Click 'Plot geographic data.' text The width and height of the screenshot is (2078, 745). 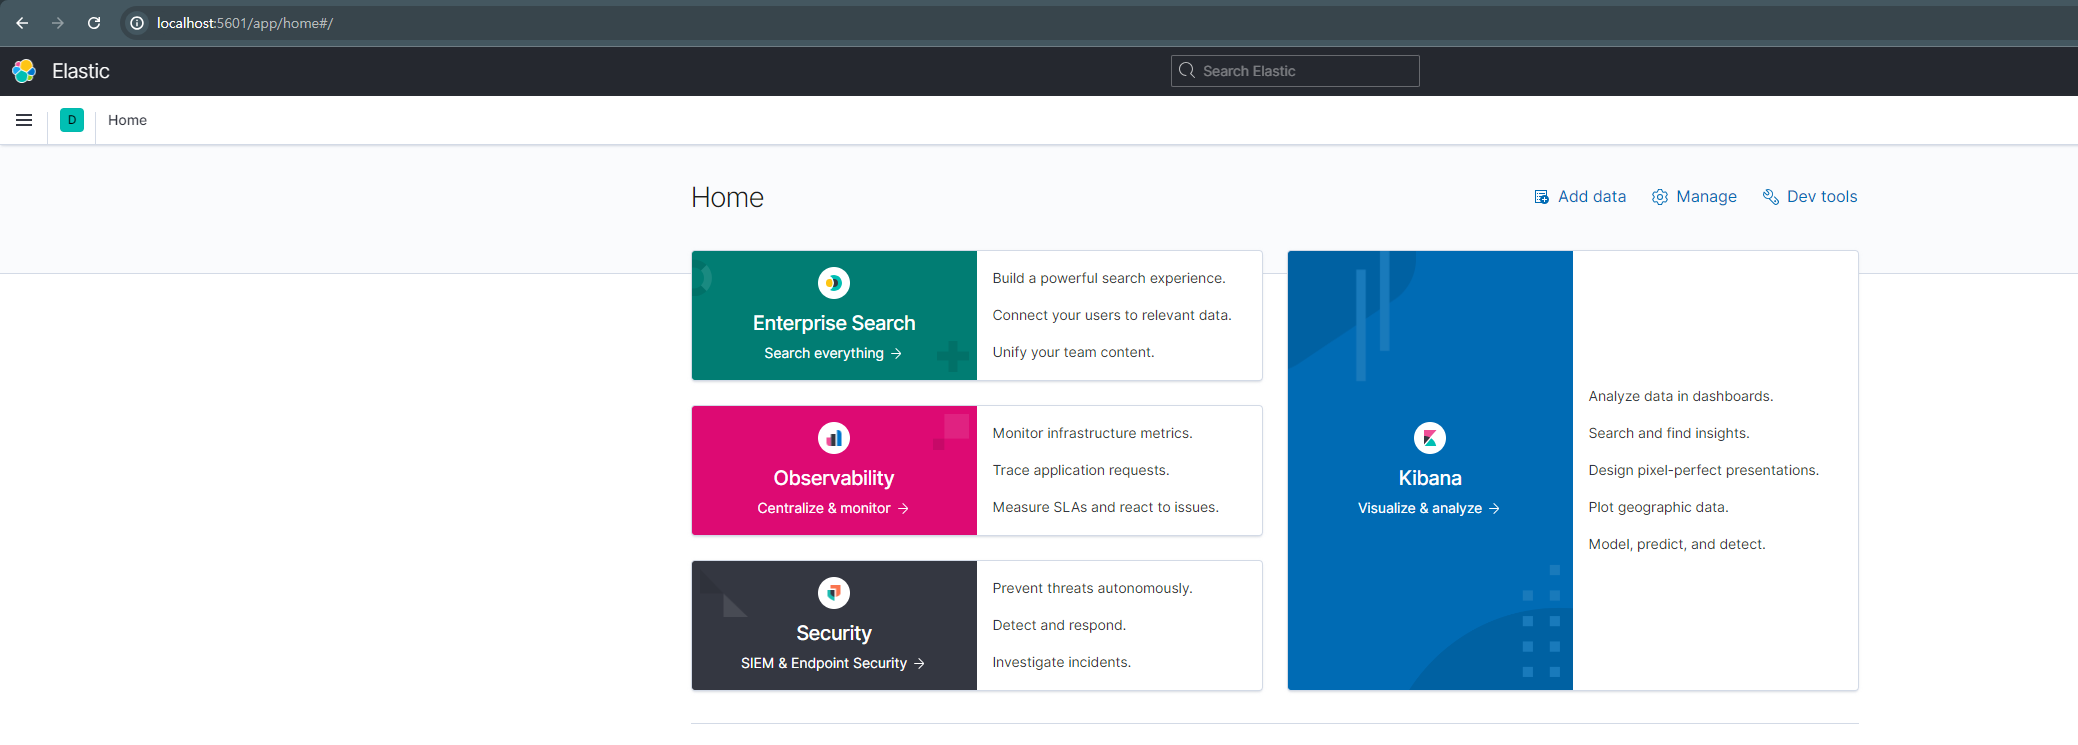(1658, 507)
